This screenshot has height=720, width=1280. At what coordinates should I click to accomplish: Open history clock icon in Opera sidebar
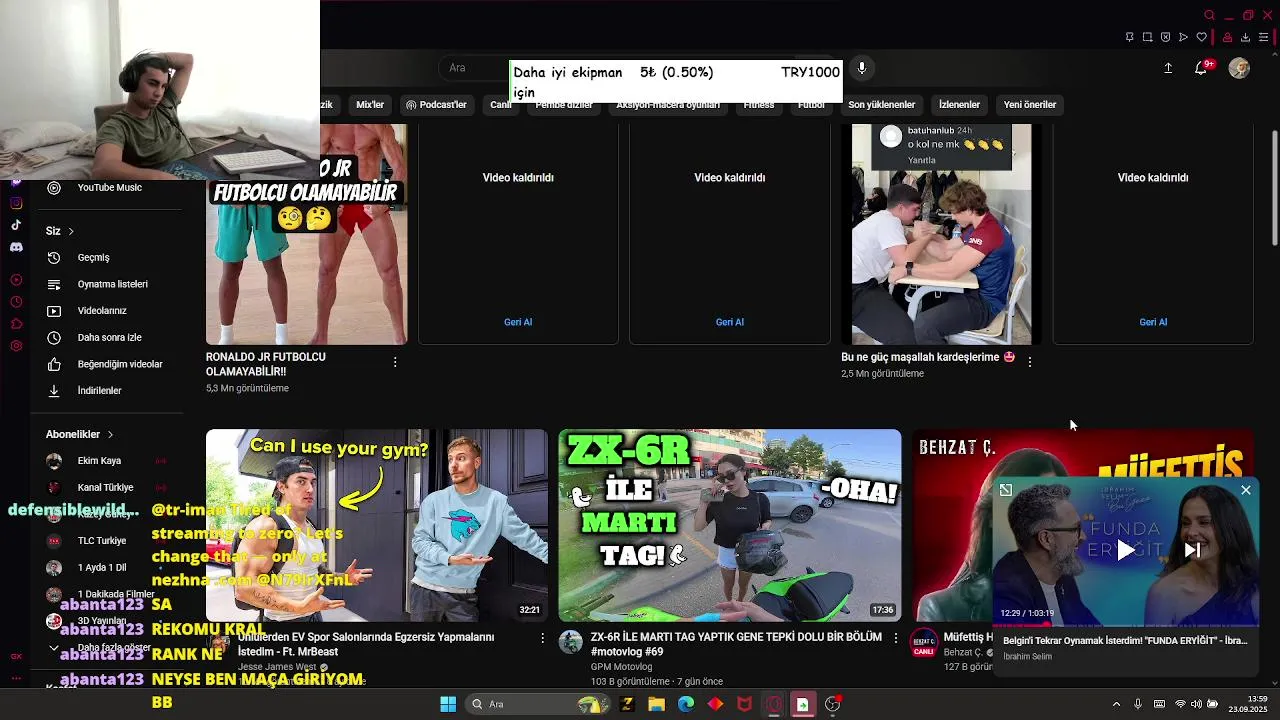[16, 302]
